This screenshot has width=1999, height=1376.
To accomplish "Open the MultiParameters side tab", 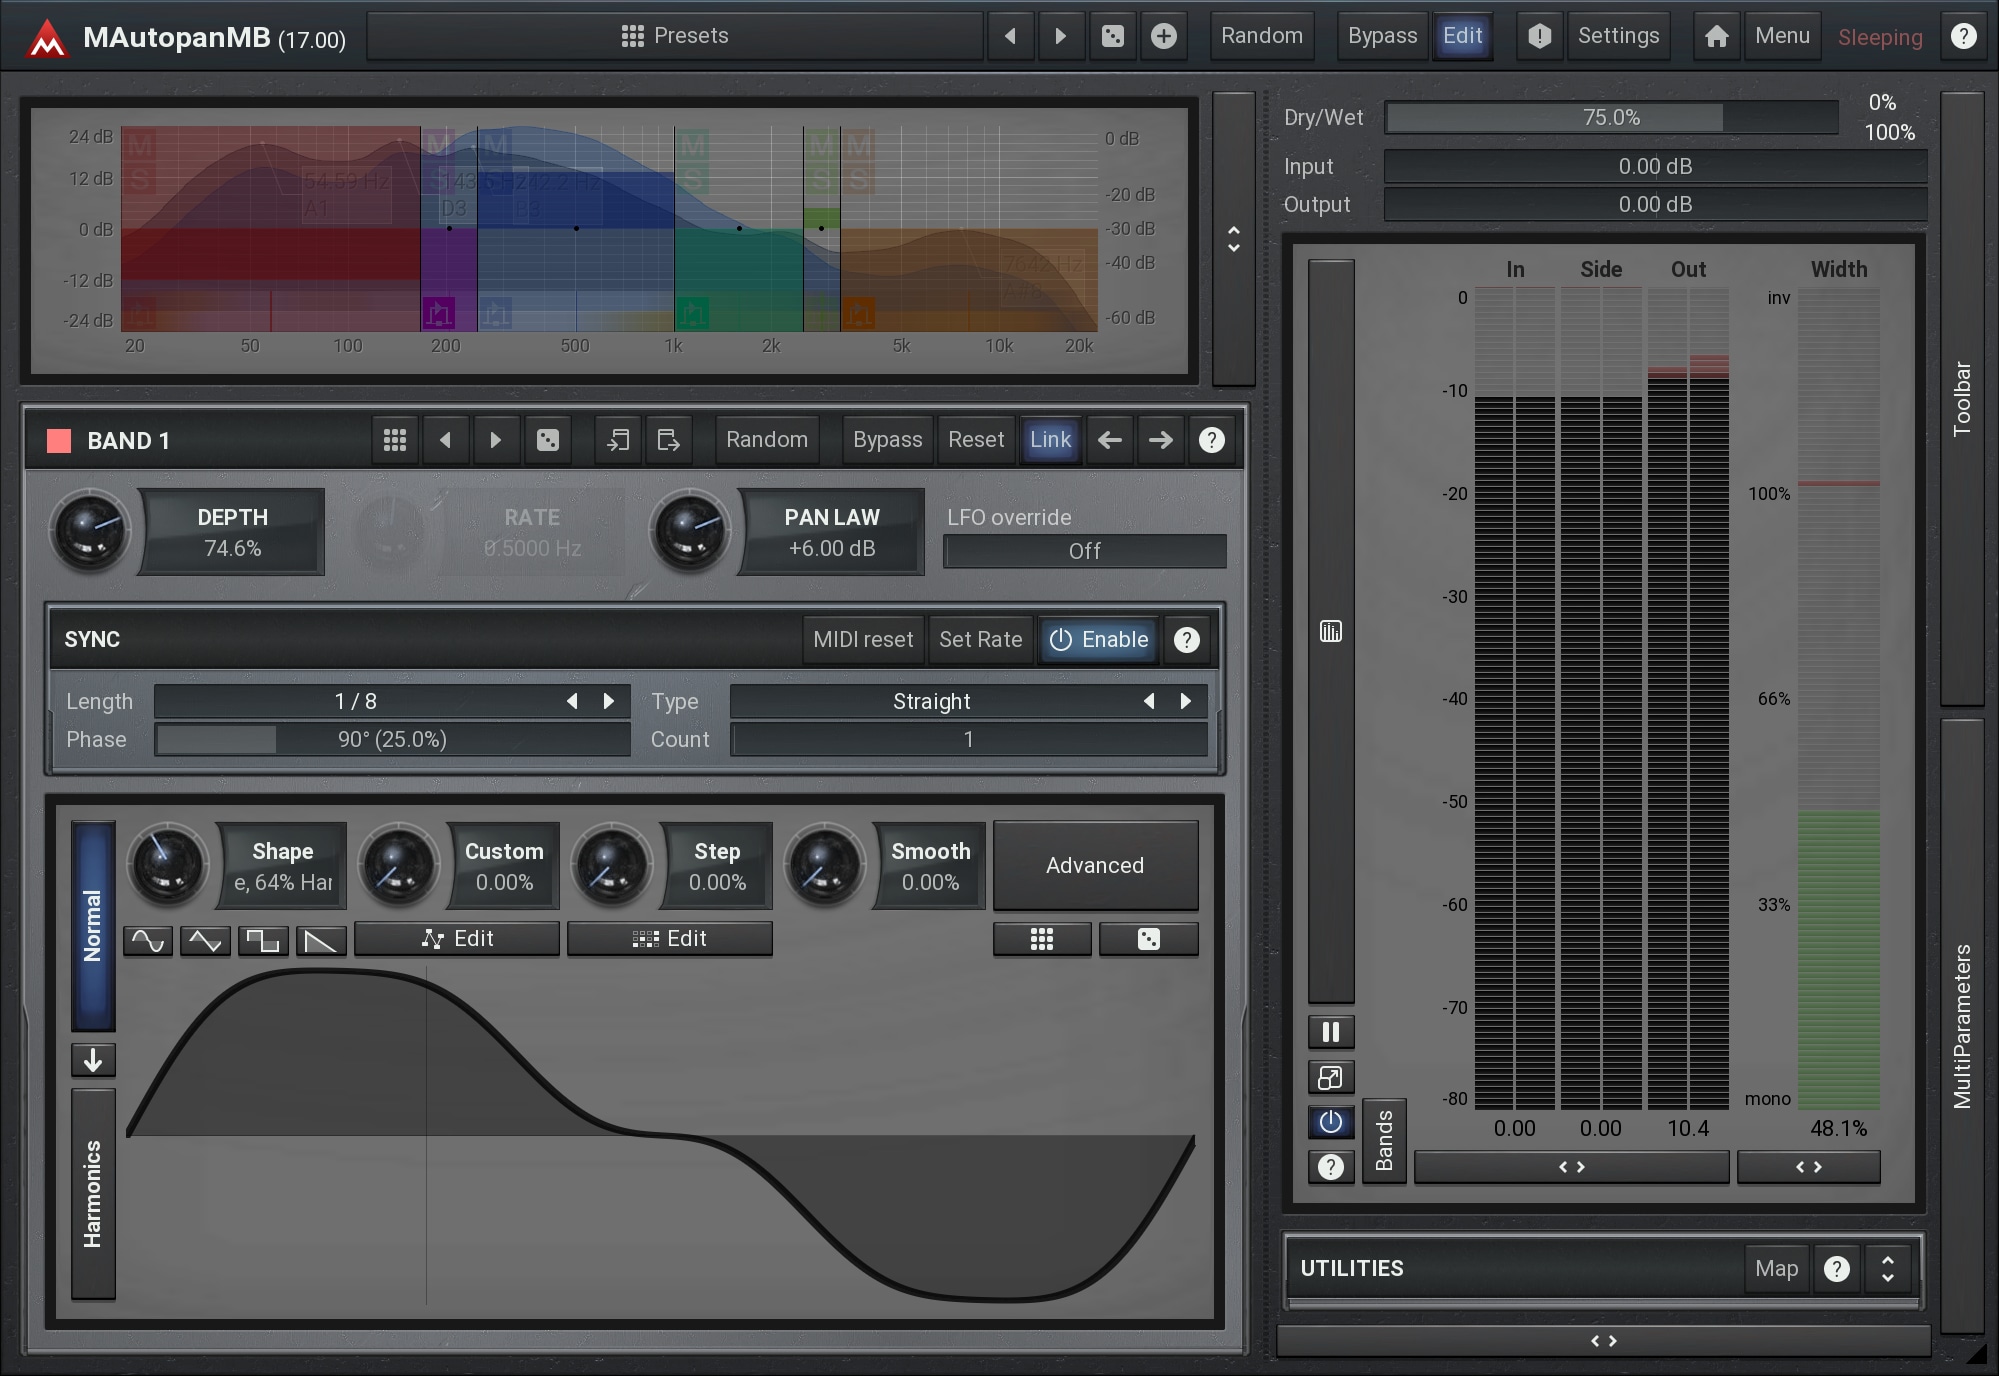I will [x=1962, y=1025].
